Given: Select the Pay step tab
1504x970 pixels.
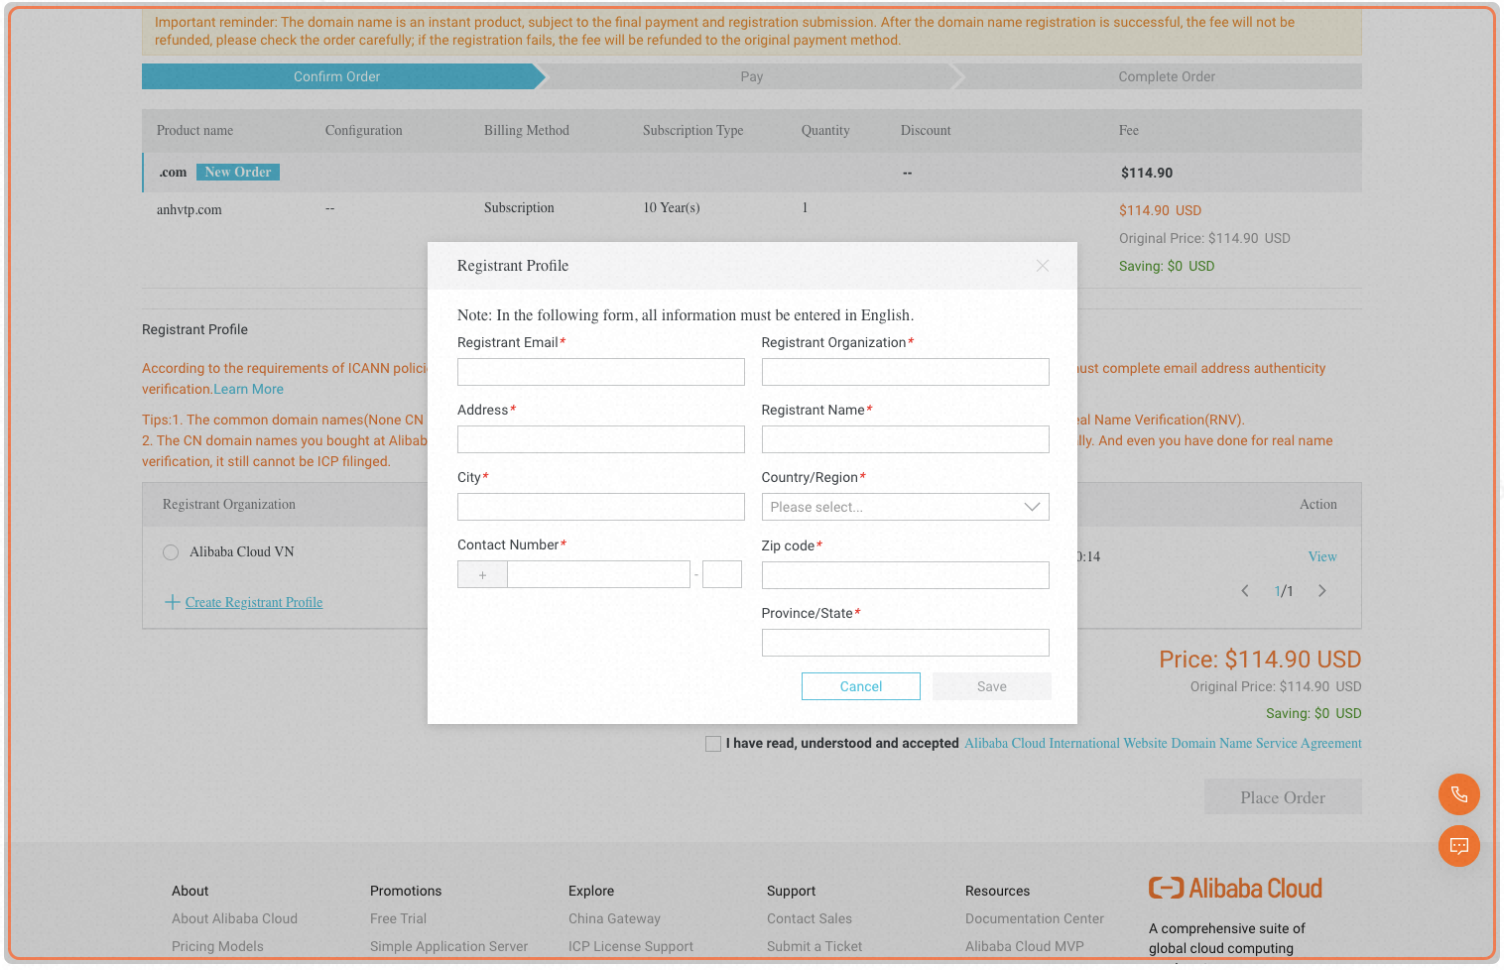Looking at the screenshot, I should click(x=752, y=77).
